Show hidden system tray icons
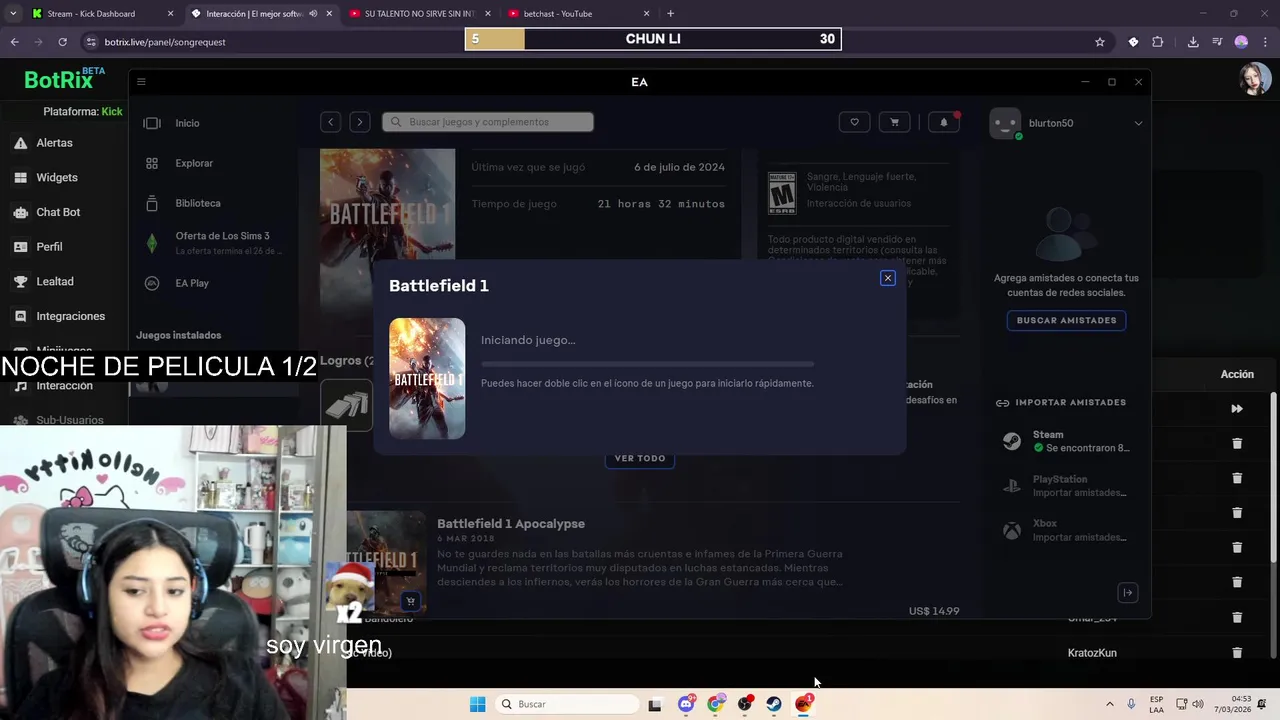Screen dimensions: 1280x720 pos(1109,704)
